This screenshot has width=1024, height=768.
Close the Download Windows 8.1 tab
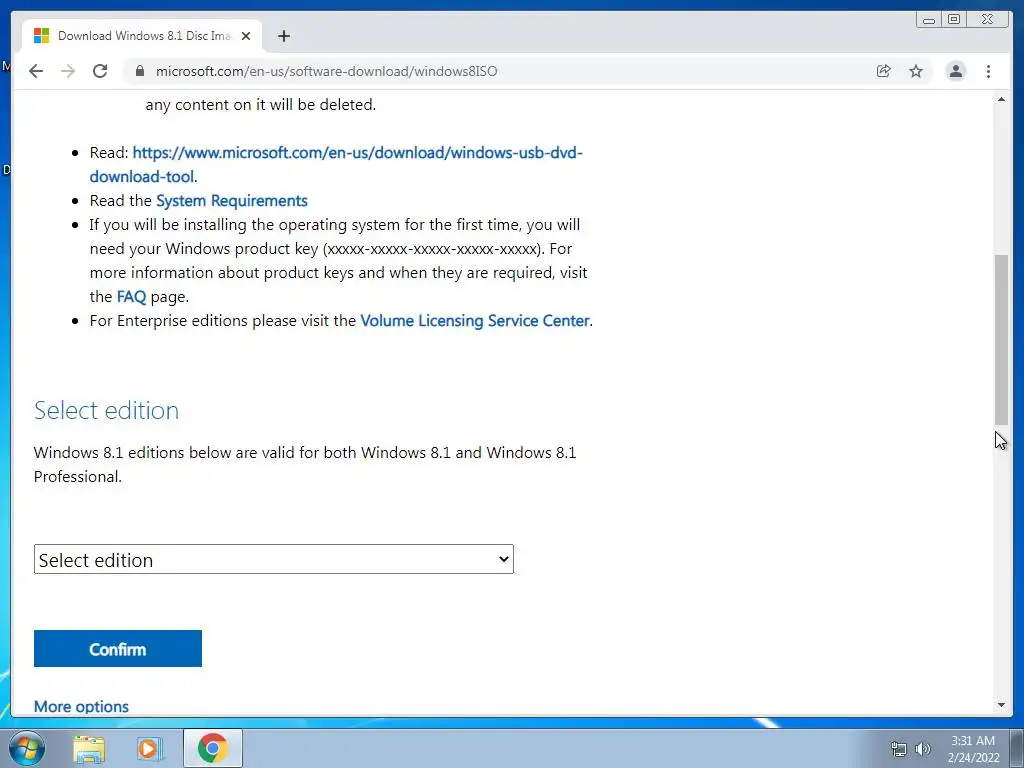[246, 36]
